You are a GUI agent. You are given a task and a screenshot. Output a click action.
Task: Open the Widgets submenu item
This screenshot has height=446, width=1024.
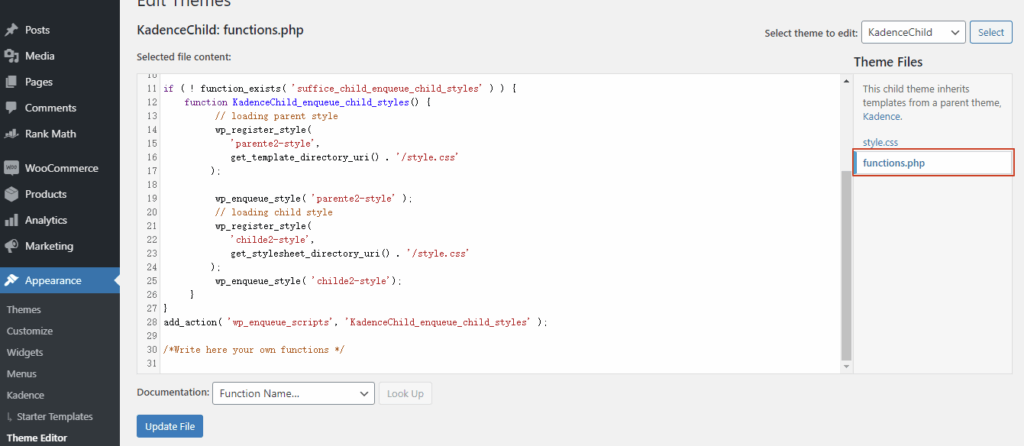(x=24, y=353)
